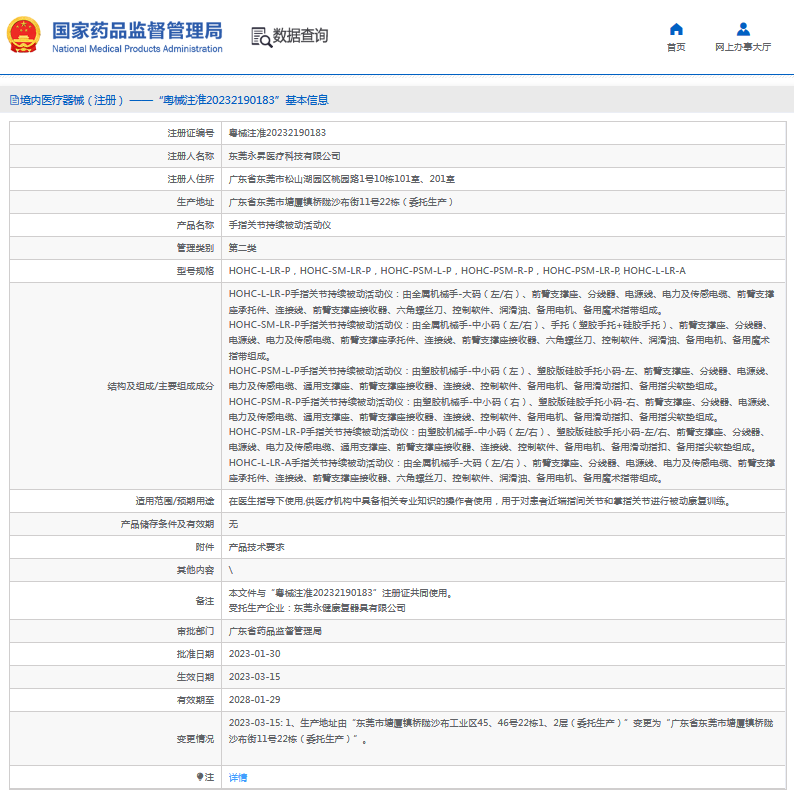Click the 无 storage condition value
The height and width of the screenshot is (792, 794).
[x=233, y=524]
